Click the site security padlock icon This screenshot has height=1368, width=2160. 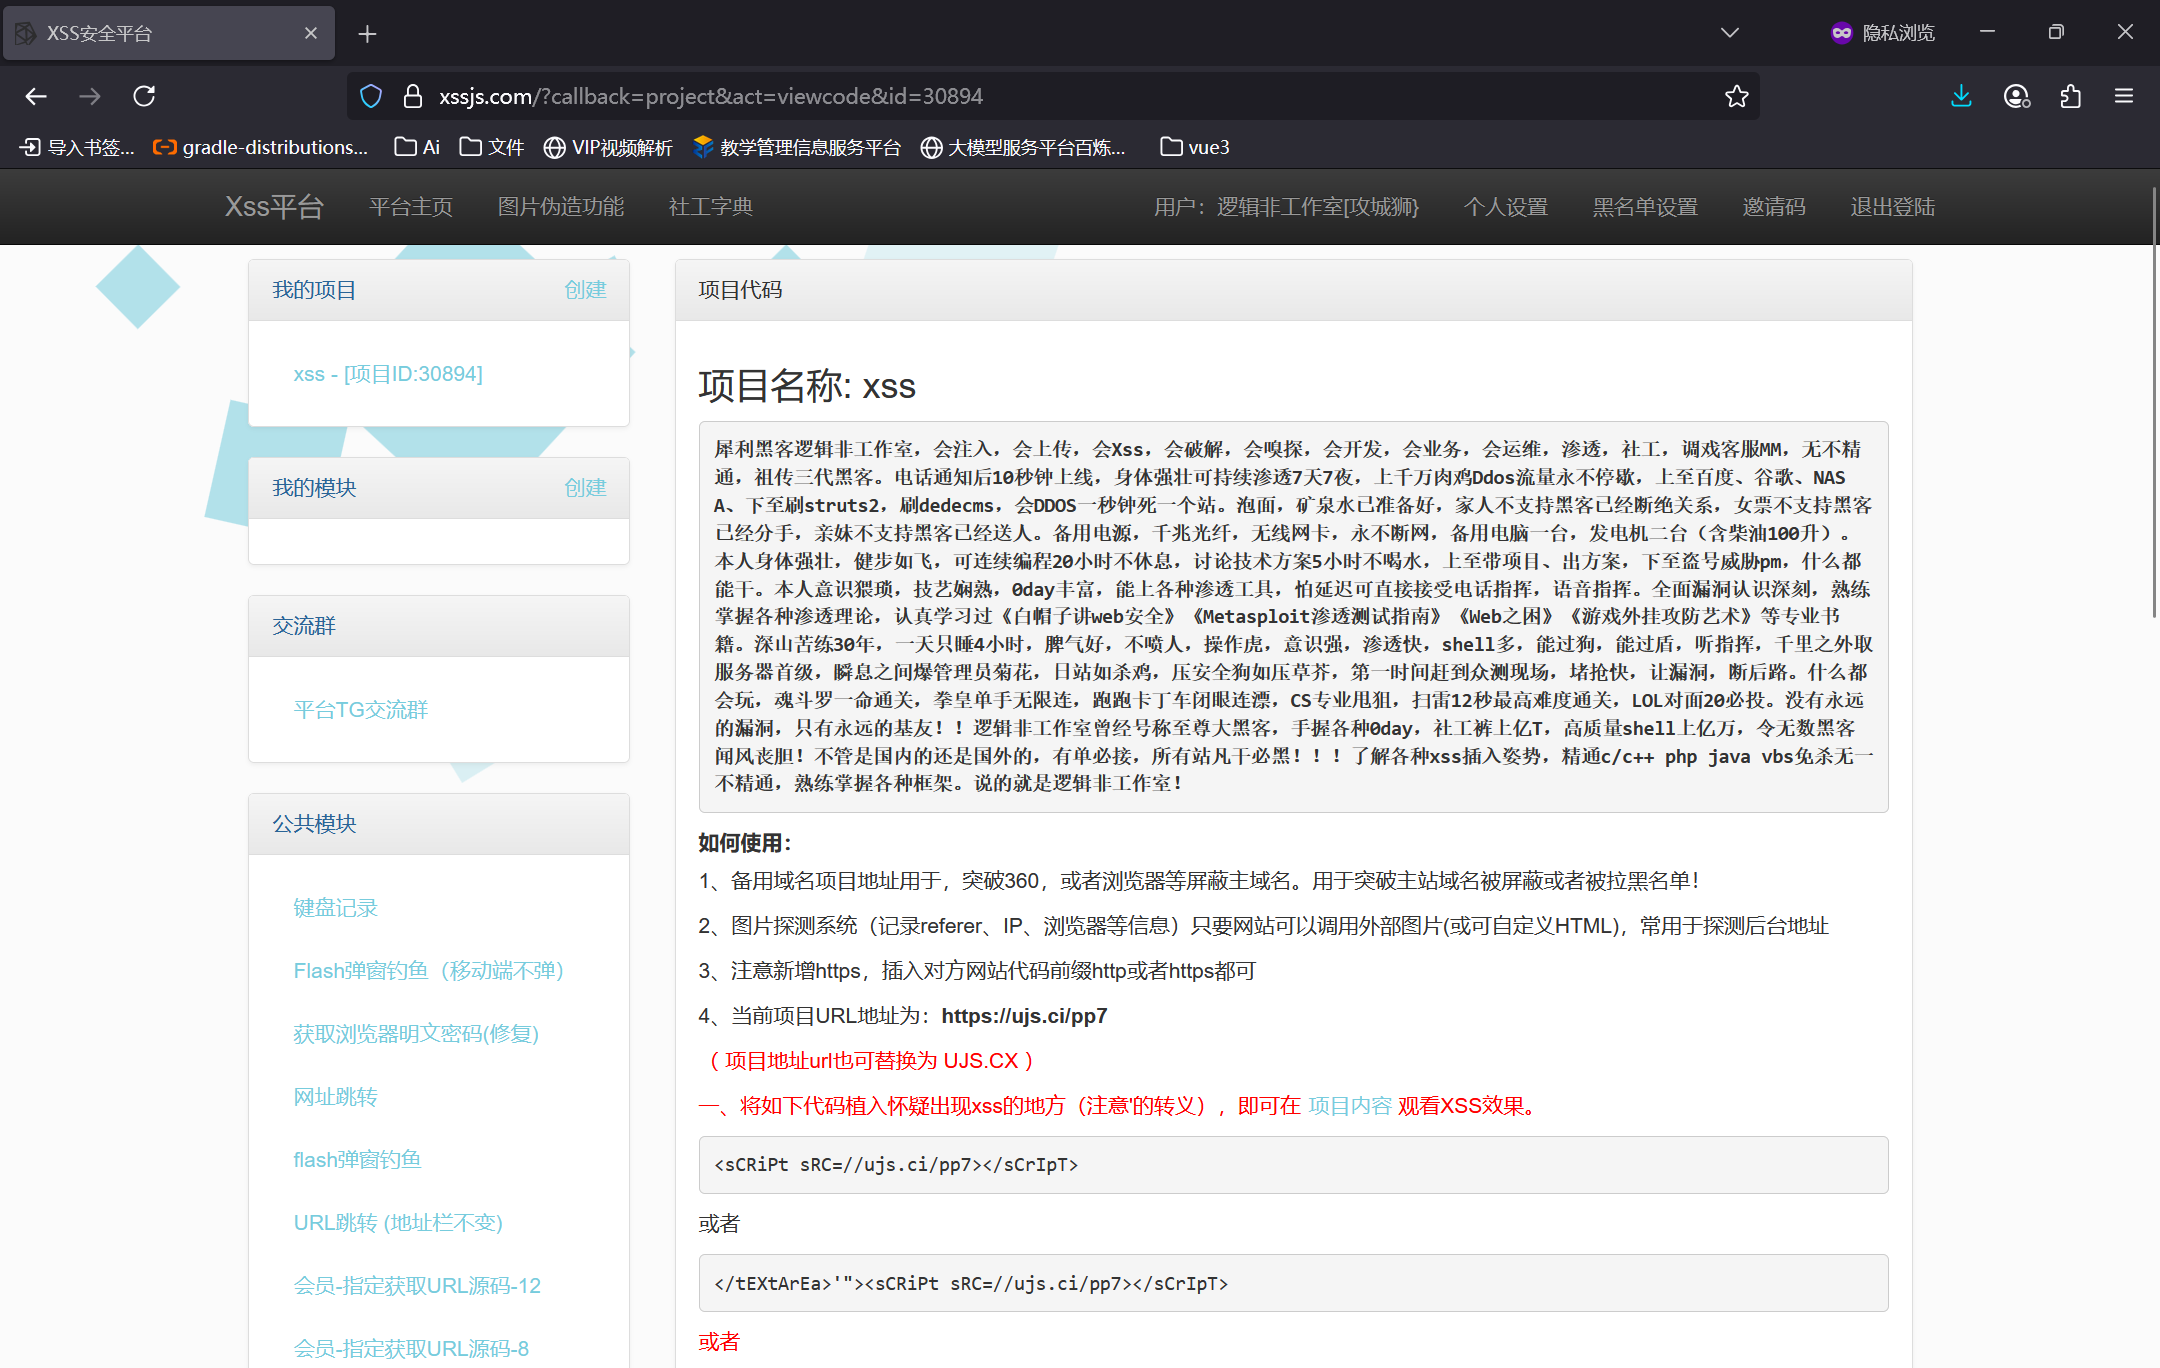(x=412, y=96)
